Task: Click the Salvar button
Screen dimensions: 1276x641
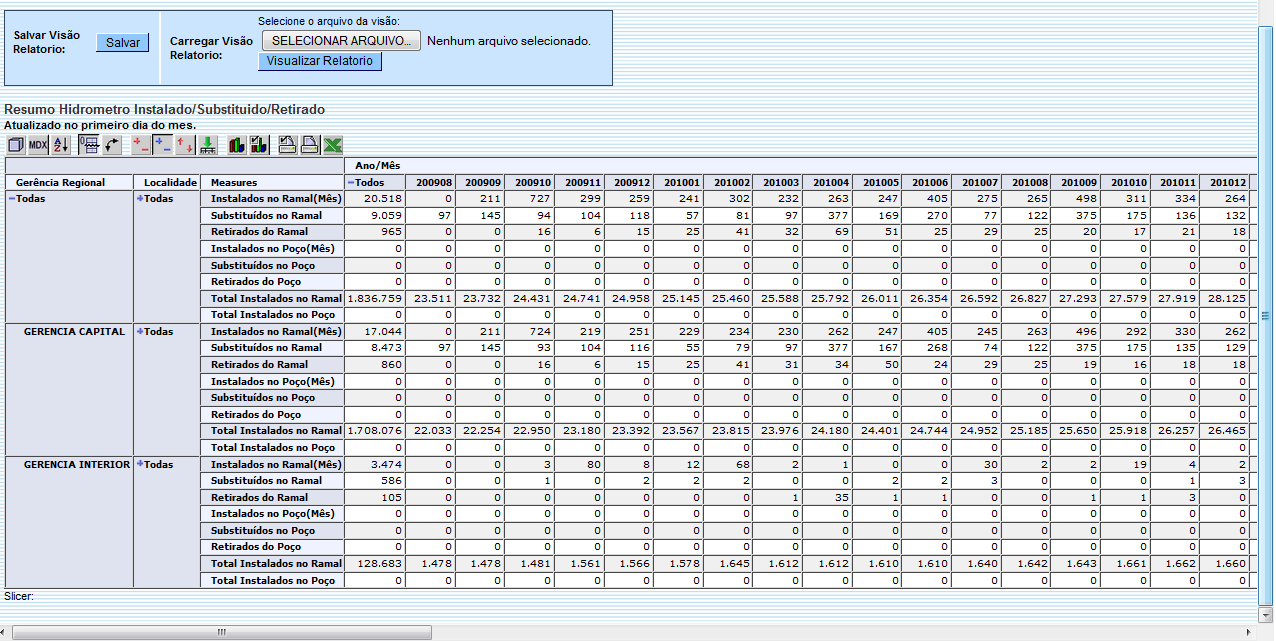Action: [x=121, y=42]
